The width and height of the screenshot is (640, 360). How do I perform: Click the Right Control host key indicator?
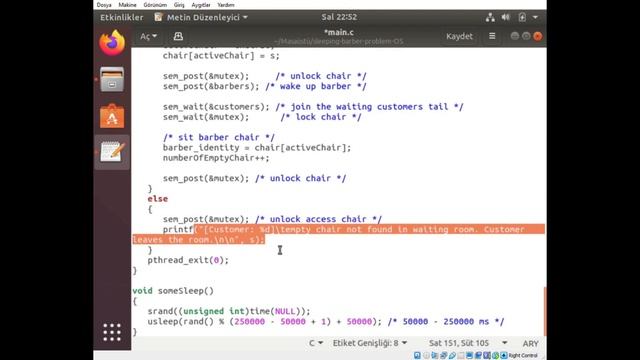click(523, 356)
